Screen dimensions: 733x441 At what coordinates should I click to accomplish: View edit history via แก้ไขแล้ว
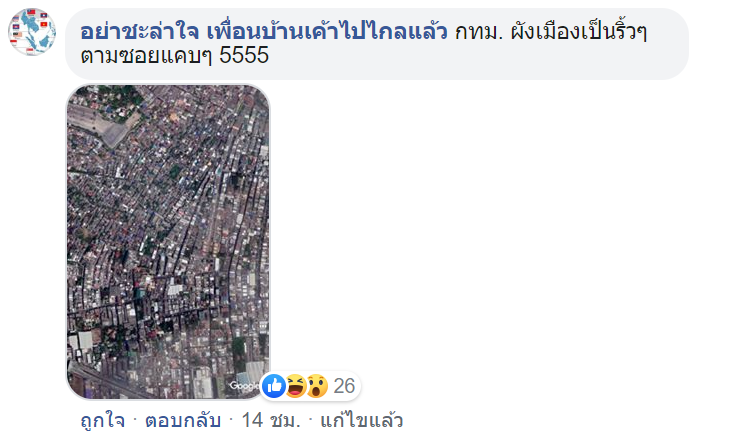[361, 420]
